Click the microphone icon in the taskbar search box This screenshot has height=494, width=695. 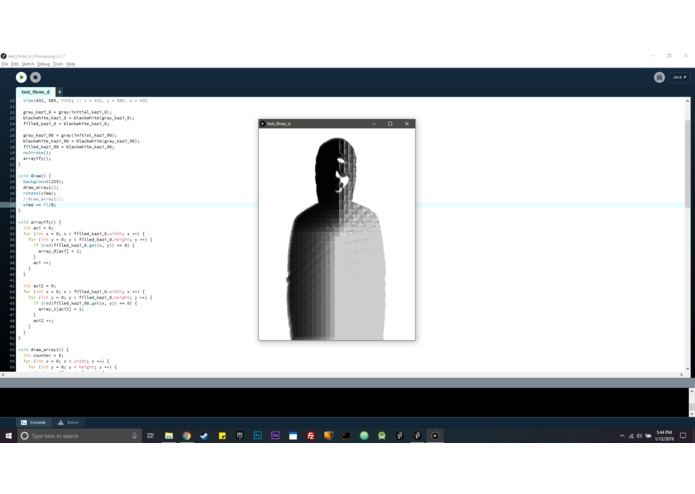click(134, 436)
